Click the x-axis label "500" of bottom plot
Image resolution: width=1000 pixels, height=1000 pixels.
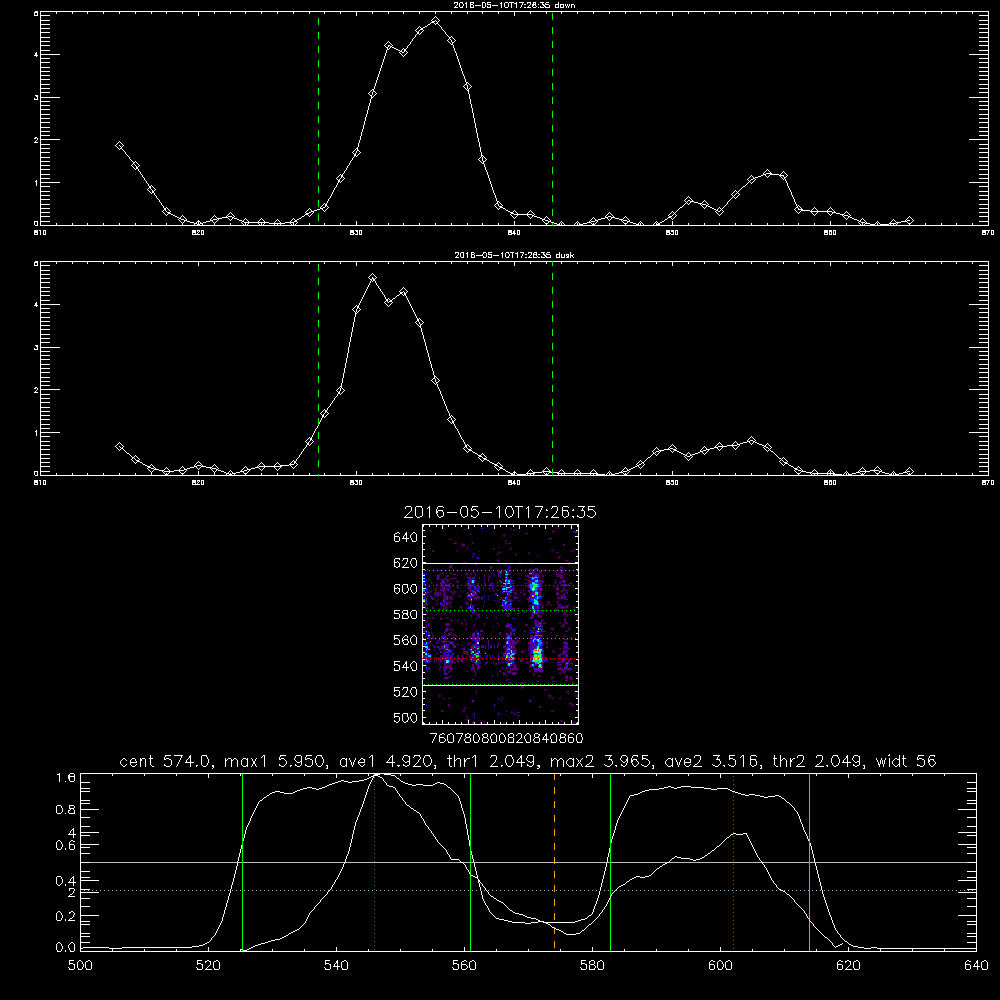[x=80, y=966]
